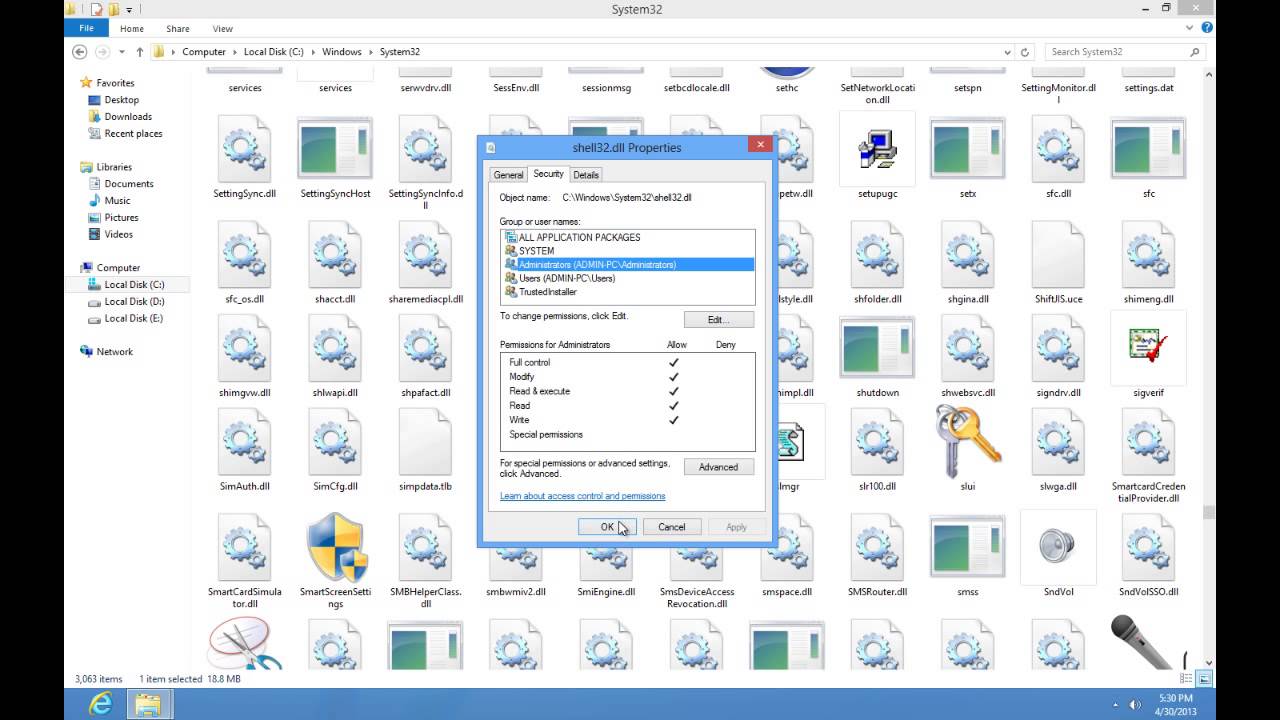
Task: Select the slui golden keys icon
Action: (x=966, y=440)
